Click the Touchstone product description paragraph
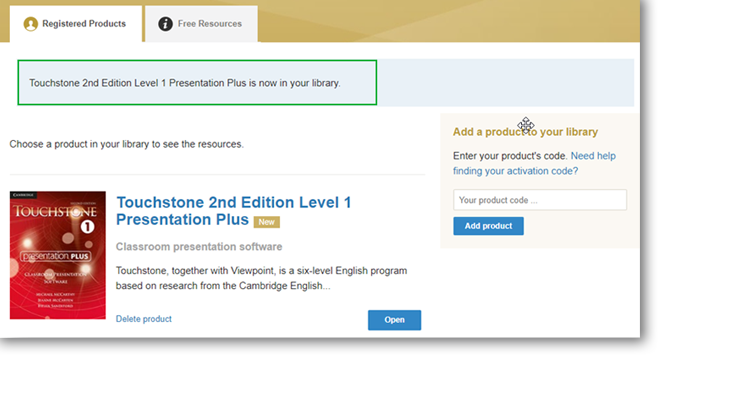The image size is (756, 394). point(261,278)
